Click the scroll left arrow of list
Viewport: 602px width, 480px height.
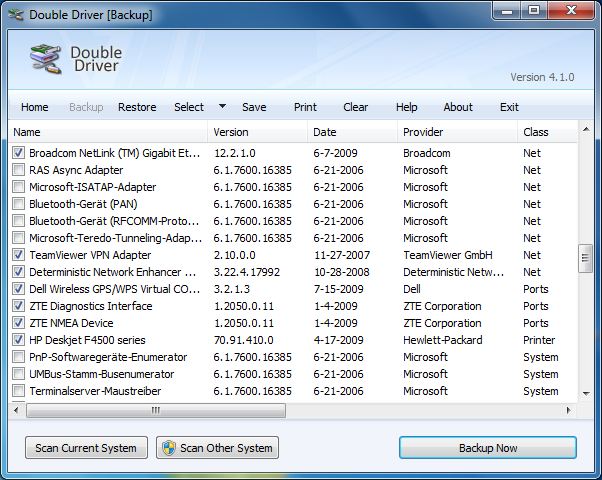16,410
